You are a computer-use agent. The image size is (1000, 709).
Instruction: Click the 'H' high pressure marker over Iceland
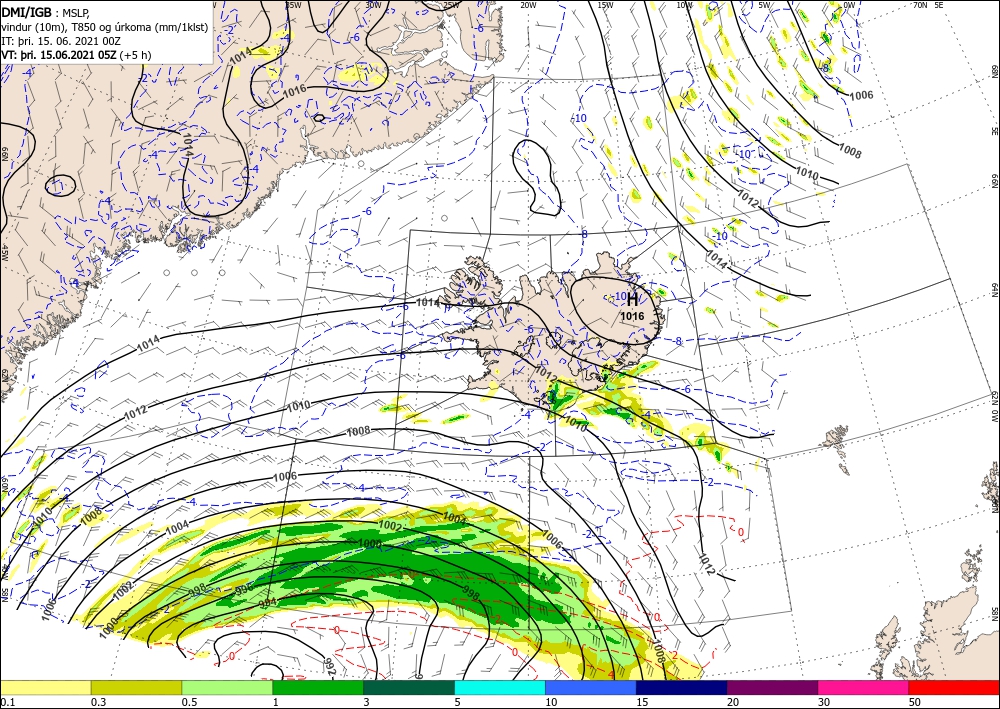(632, 300)
